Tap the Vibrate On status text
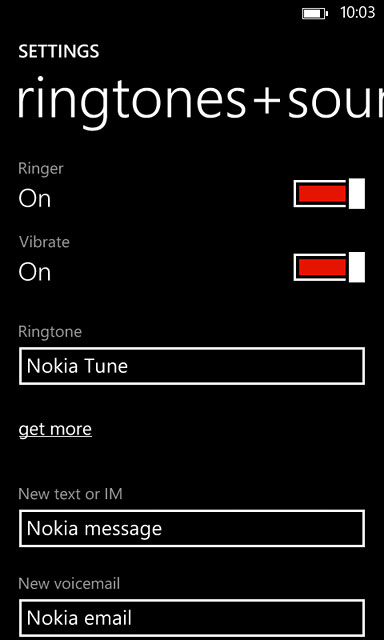Viewport: 384px width, 640px height. click(35, 272)
